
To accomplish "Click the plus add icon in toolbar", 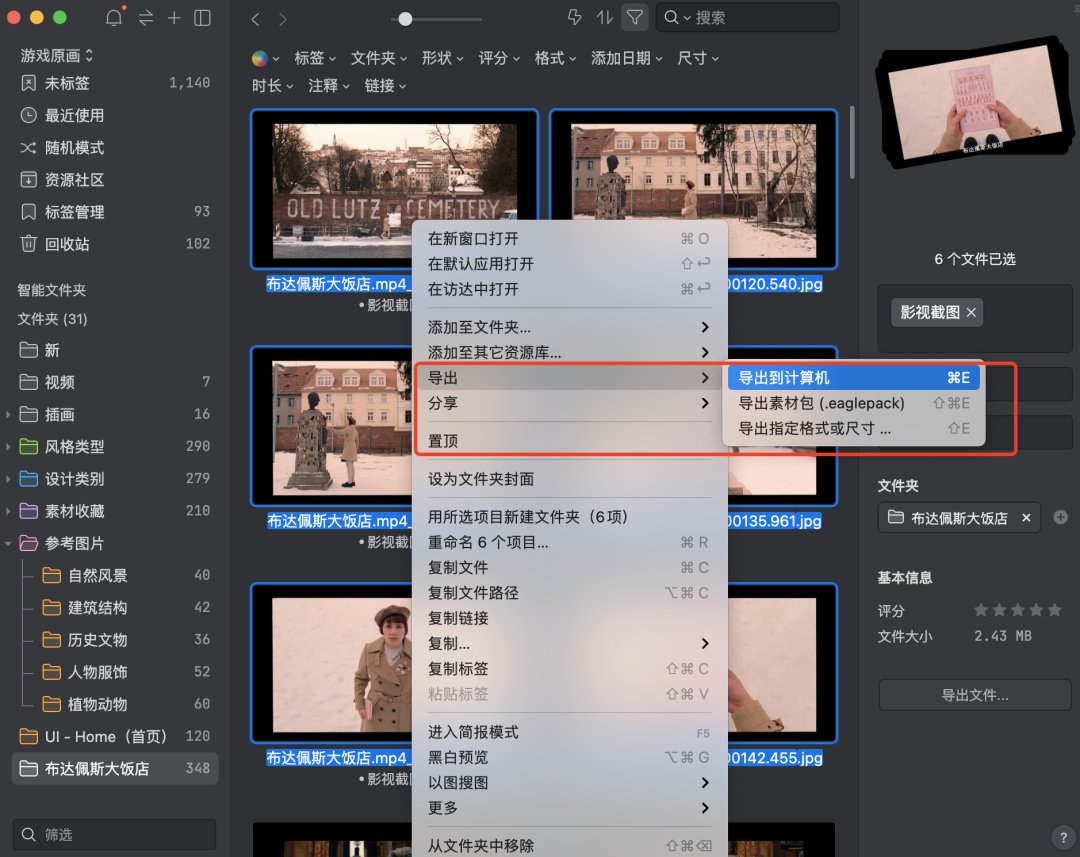I will point(174,18).
